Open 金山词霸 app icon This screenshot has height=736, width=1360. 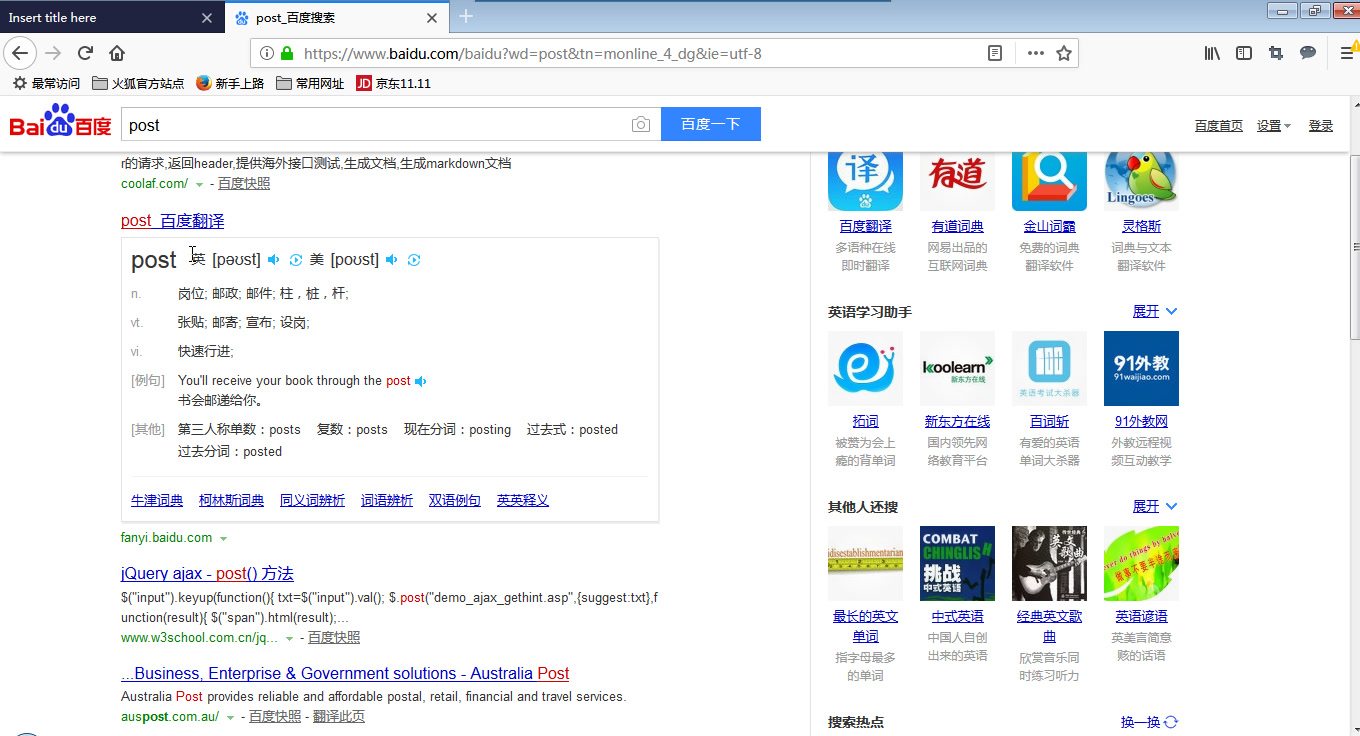tap(1049, 180)
